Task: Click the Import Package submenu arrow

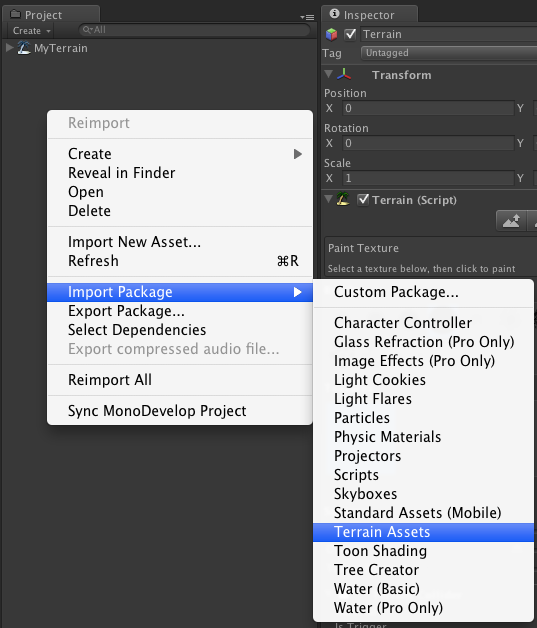Action: coord(298,292)
